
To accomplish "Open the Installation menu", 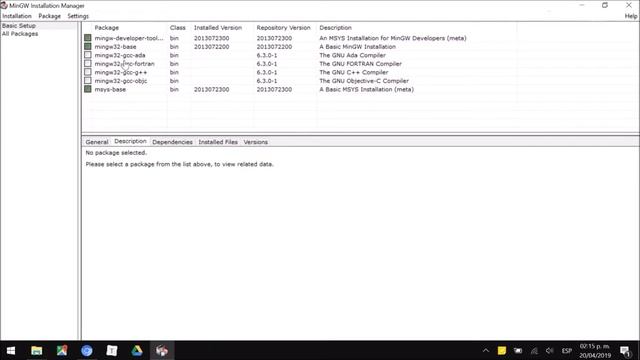I will pyautogui.click(x=17, y=16).
